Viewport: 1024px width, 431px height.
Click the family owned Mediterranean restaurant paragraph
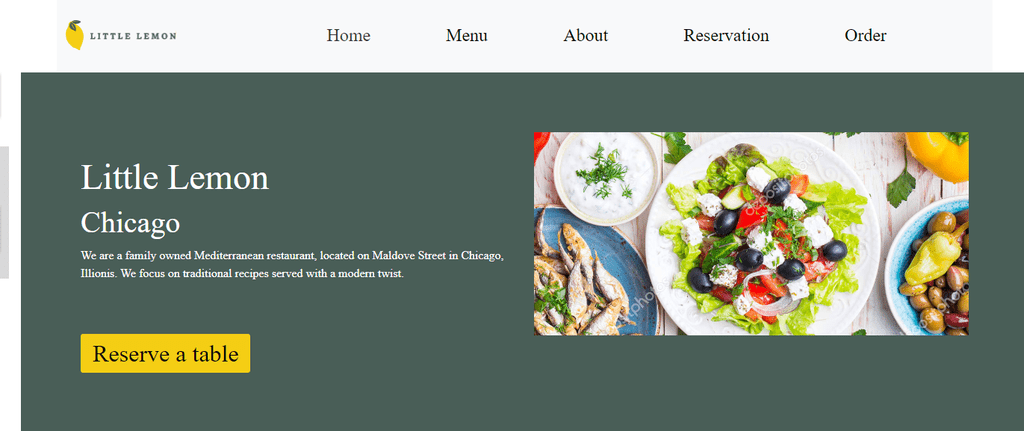tap(292, 264)
